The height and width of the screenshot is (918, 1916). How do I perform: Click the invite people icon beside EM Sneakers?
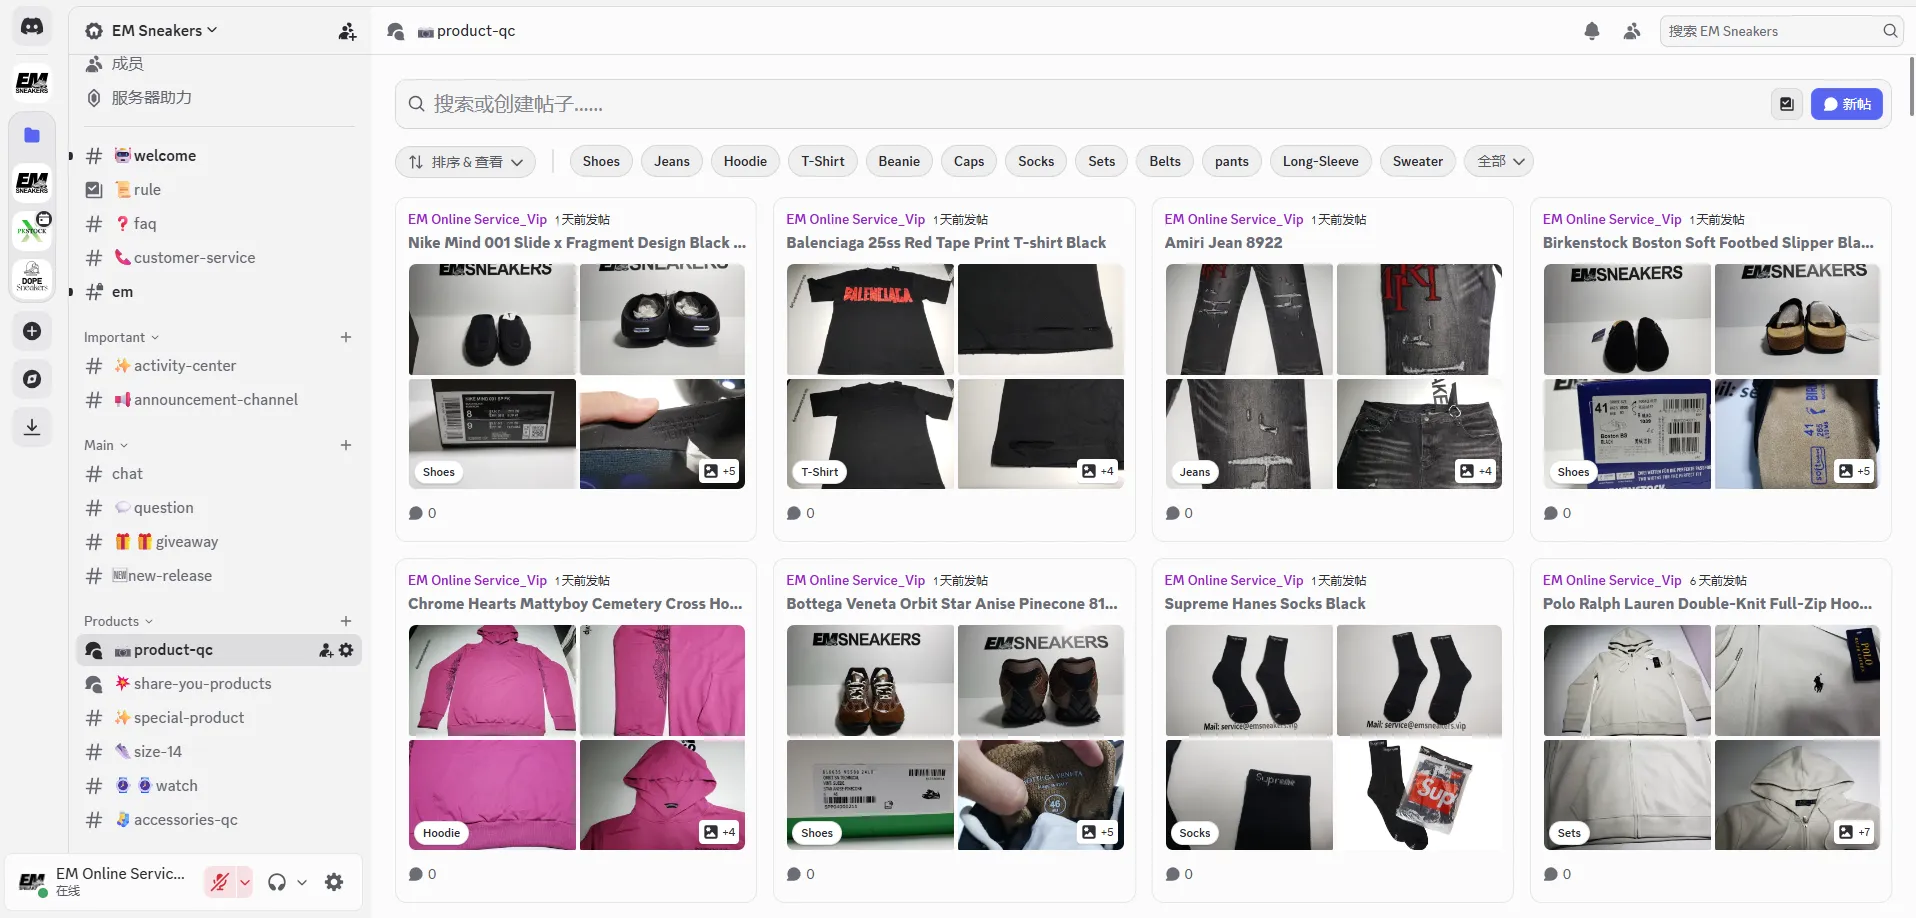[347, 31]
